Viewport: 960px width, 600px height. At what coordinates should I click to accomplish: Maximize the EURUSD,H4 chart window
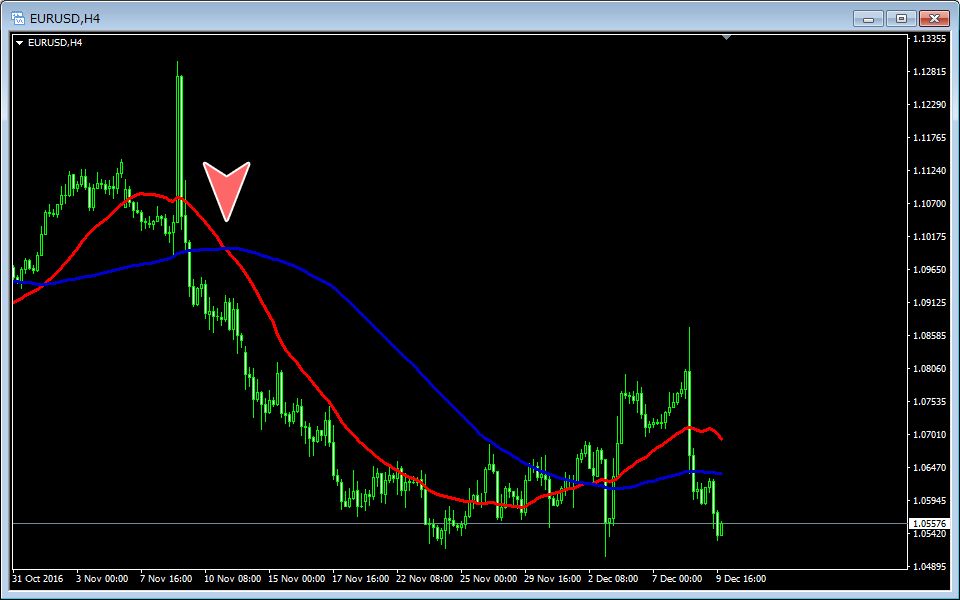pos(901,18)
